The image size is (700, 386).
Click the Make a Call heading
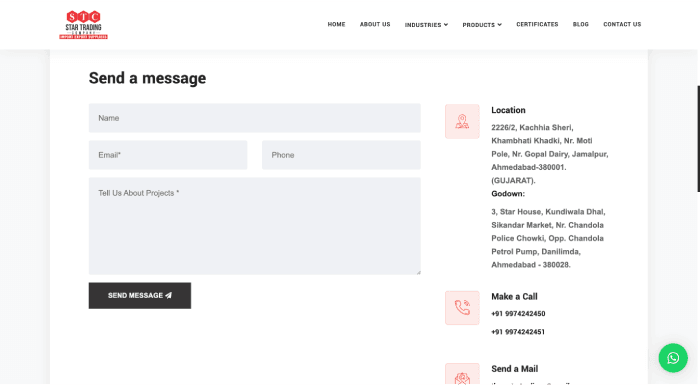(514, 297)
